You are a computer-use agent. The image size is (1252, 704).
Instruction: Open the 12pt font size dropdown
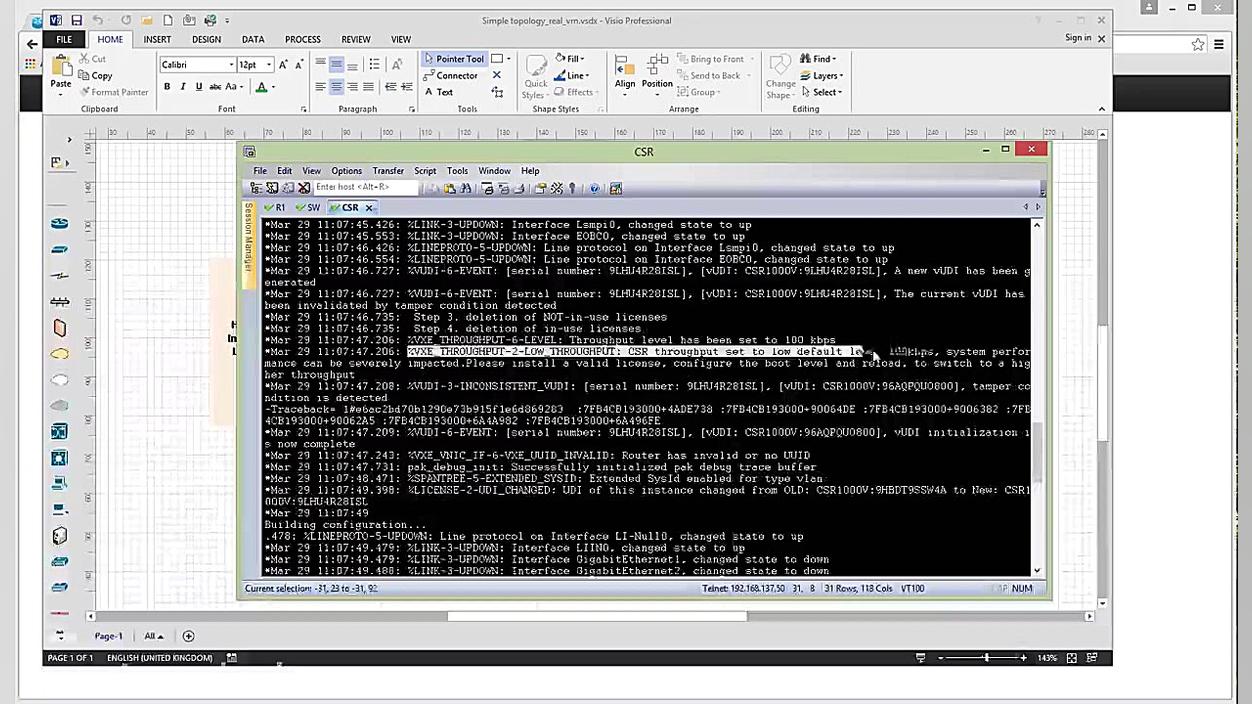coord(269,64)
